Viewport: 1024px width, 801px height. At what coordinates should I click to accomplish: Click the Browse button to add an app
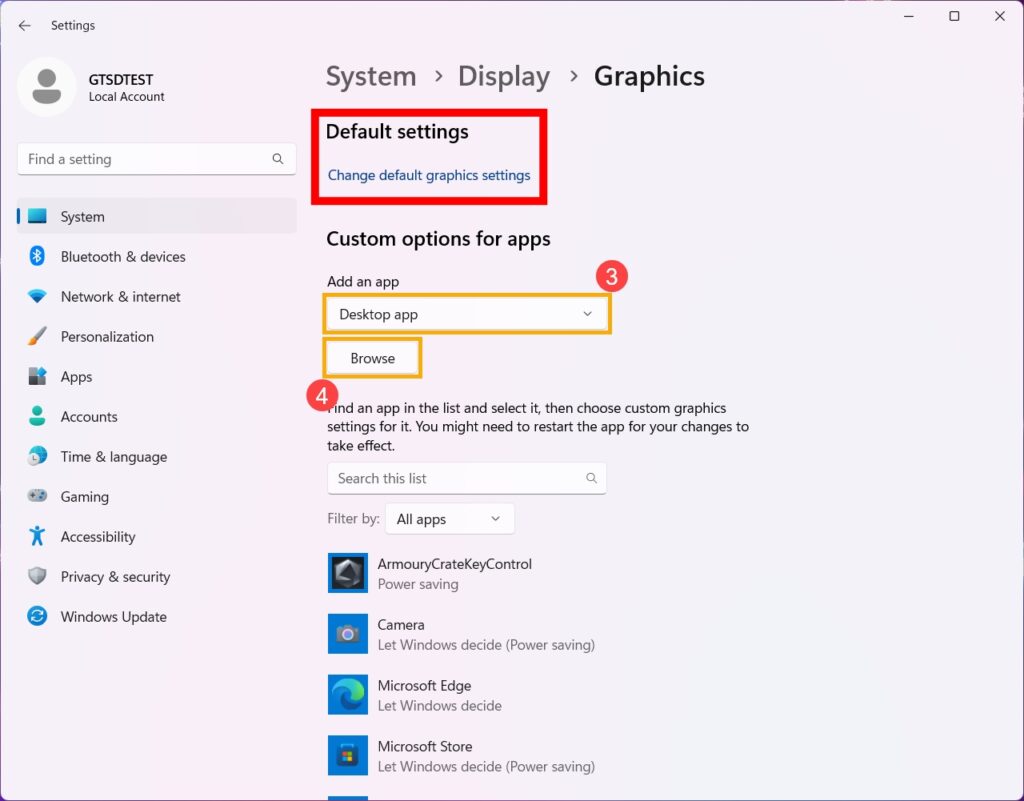371,357
